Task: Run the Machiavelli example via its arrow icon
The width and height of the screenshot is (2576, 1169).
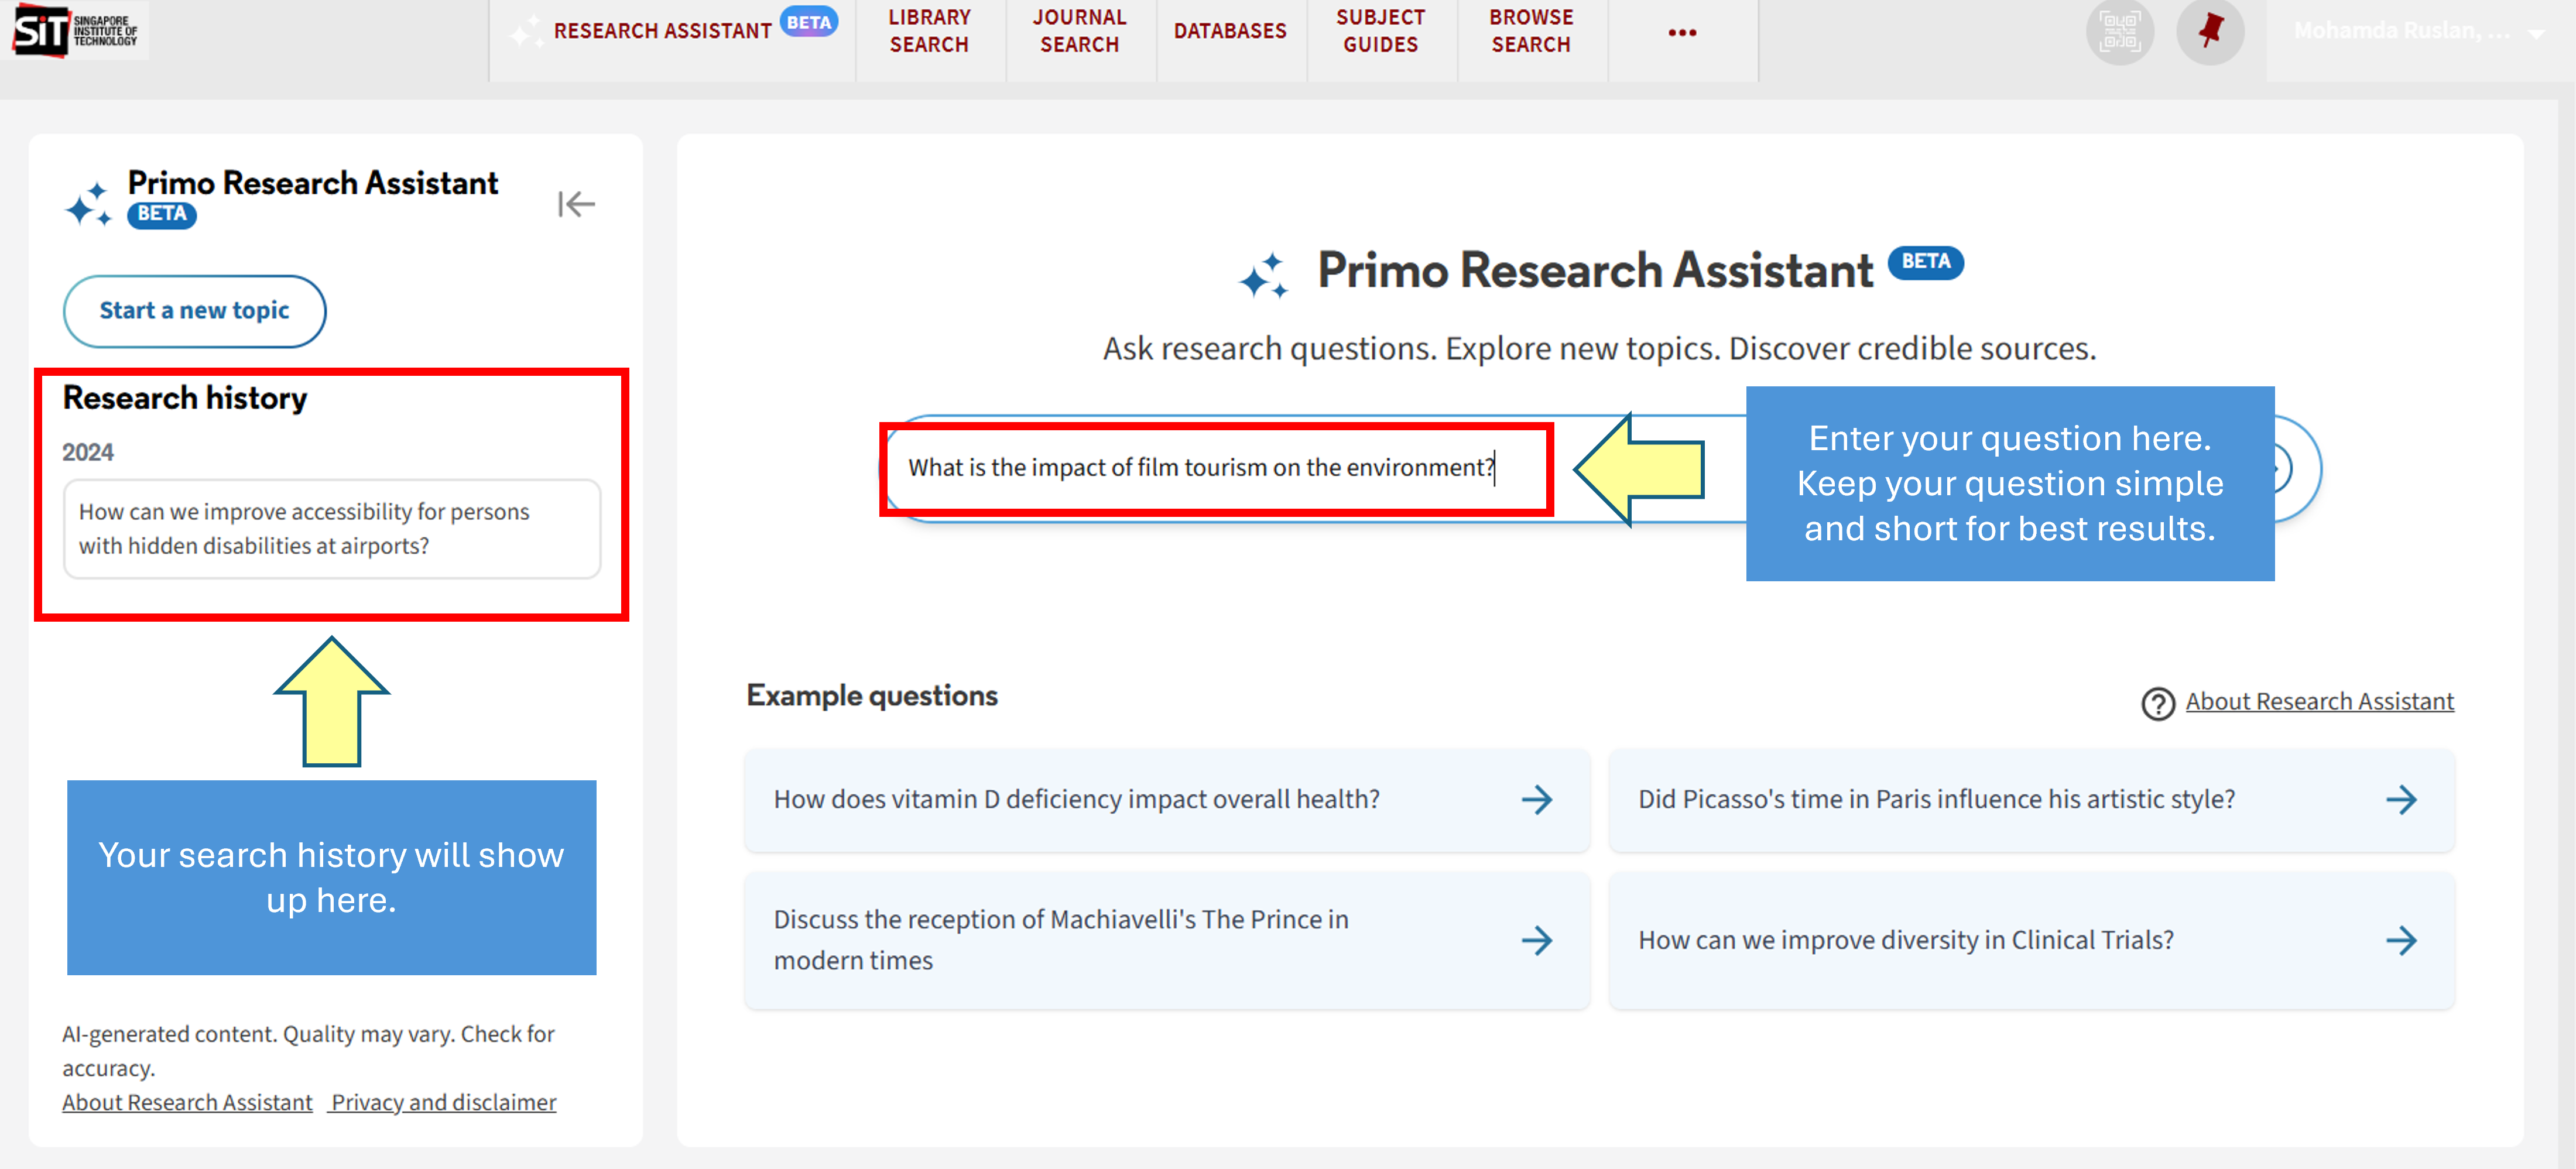Action: click(x=1537, y=940)
